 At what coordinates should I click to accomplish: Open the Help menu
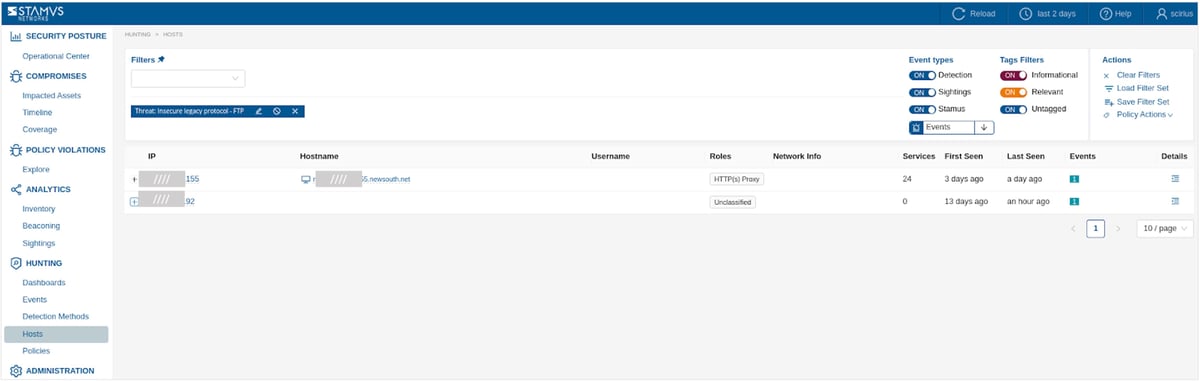click(1115, 14)
